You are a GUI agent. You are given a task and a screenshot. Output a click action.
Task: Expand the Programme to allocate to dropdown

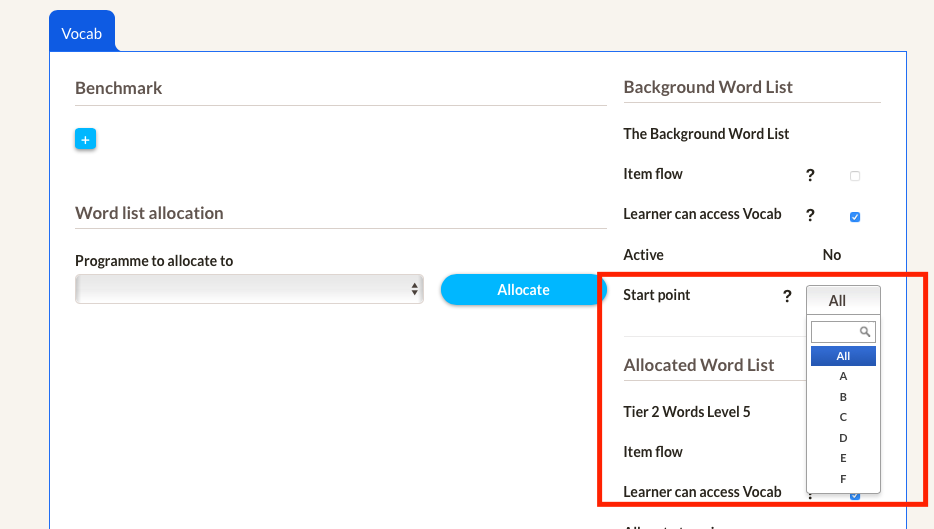click(249, 289)
